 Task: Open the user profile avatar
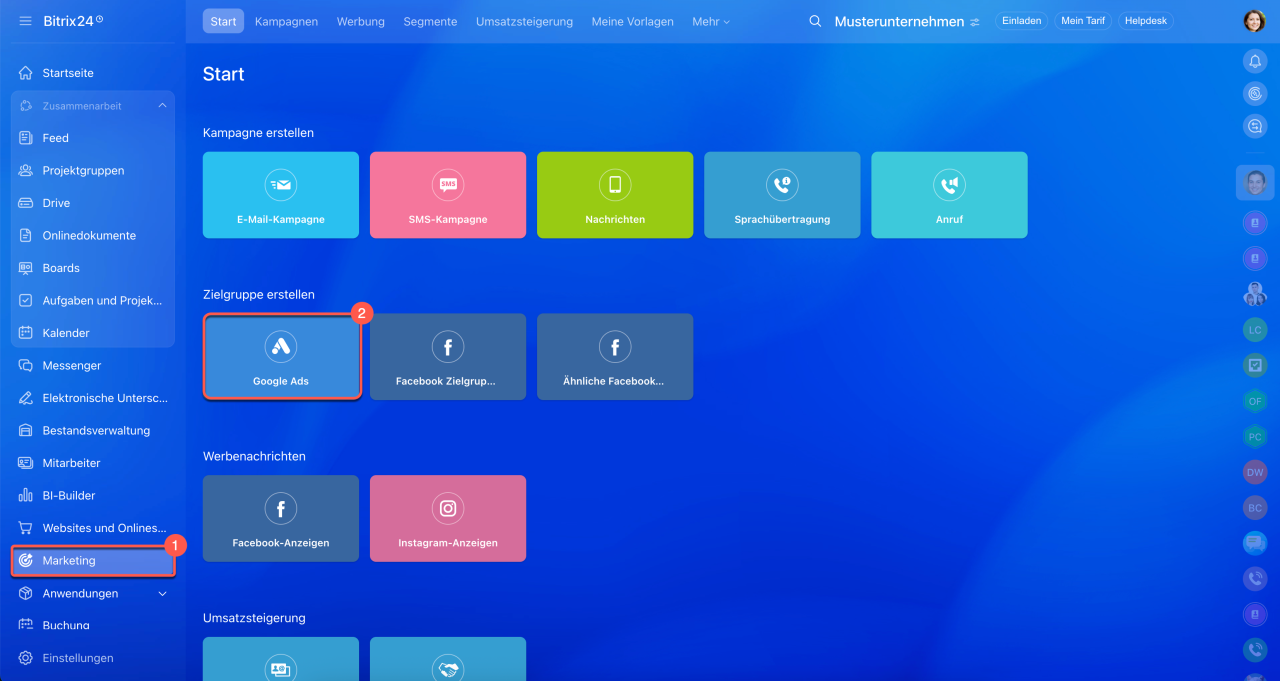[x=1254, y=21]
